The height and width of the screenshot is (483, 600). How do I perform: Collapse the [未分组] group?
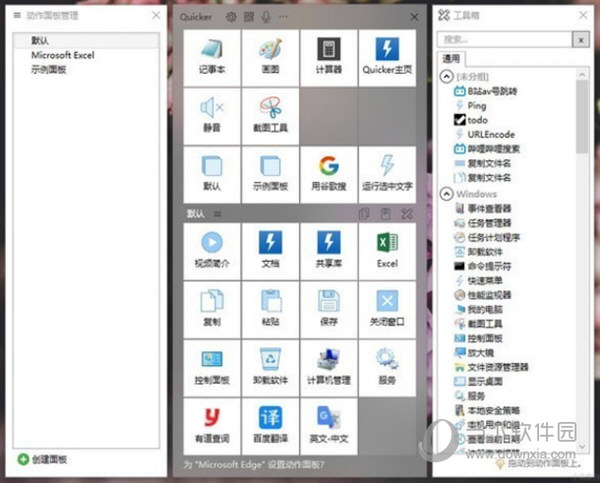(447, 77)
